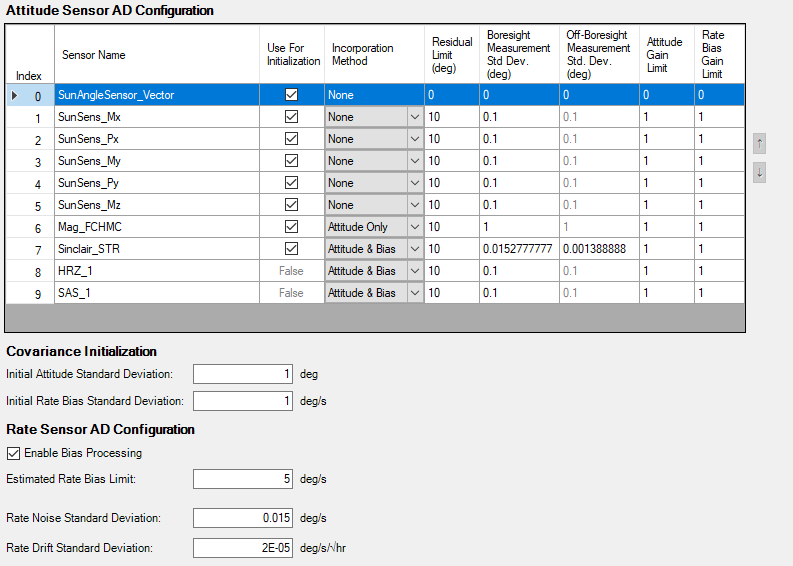Disable the Enable Bias Processing checkbox
Viewport: 793px width, 566px height.
[x=14, y=453]
